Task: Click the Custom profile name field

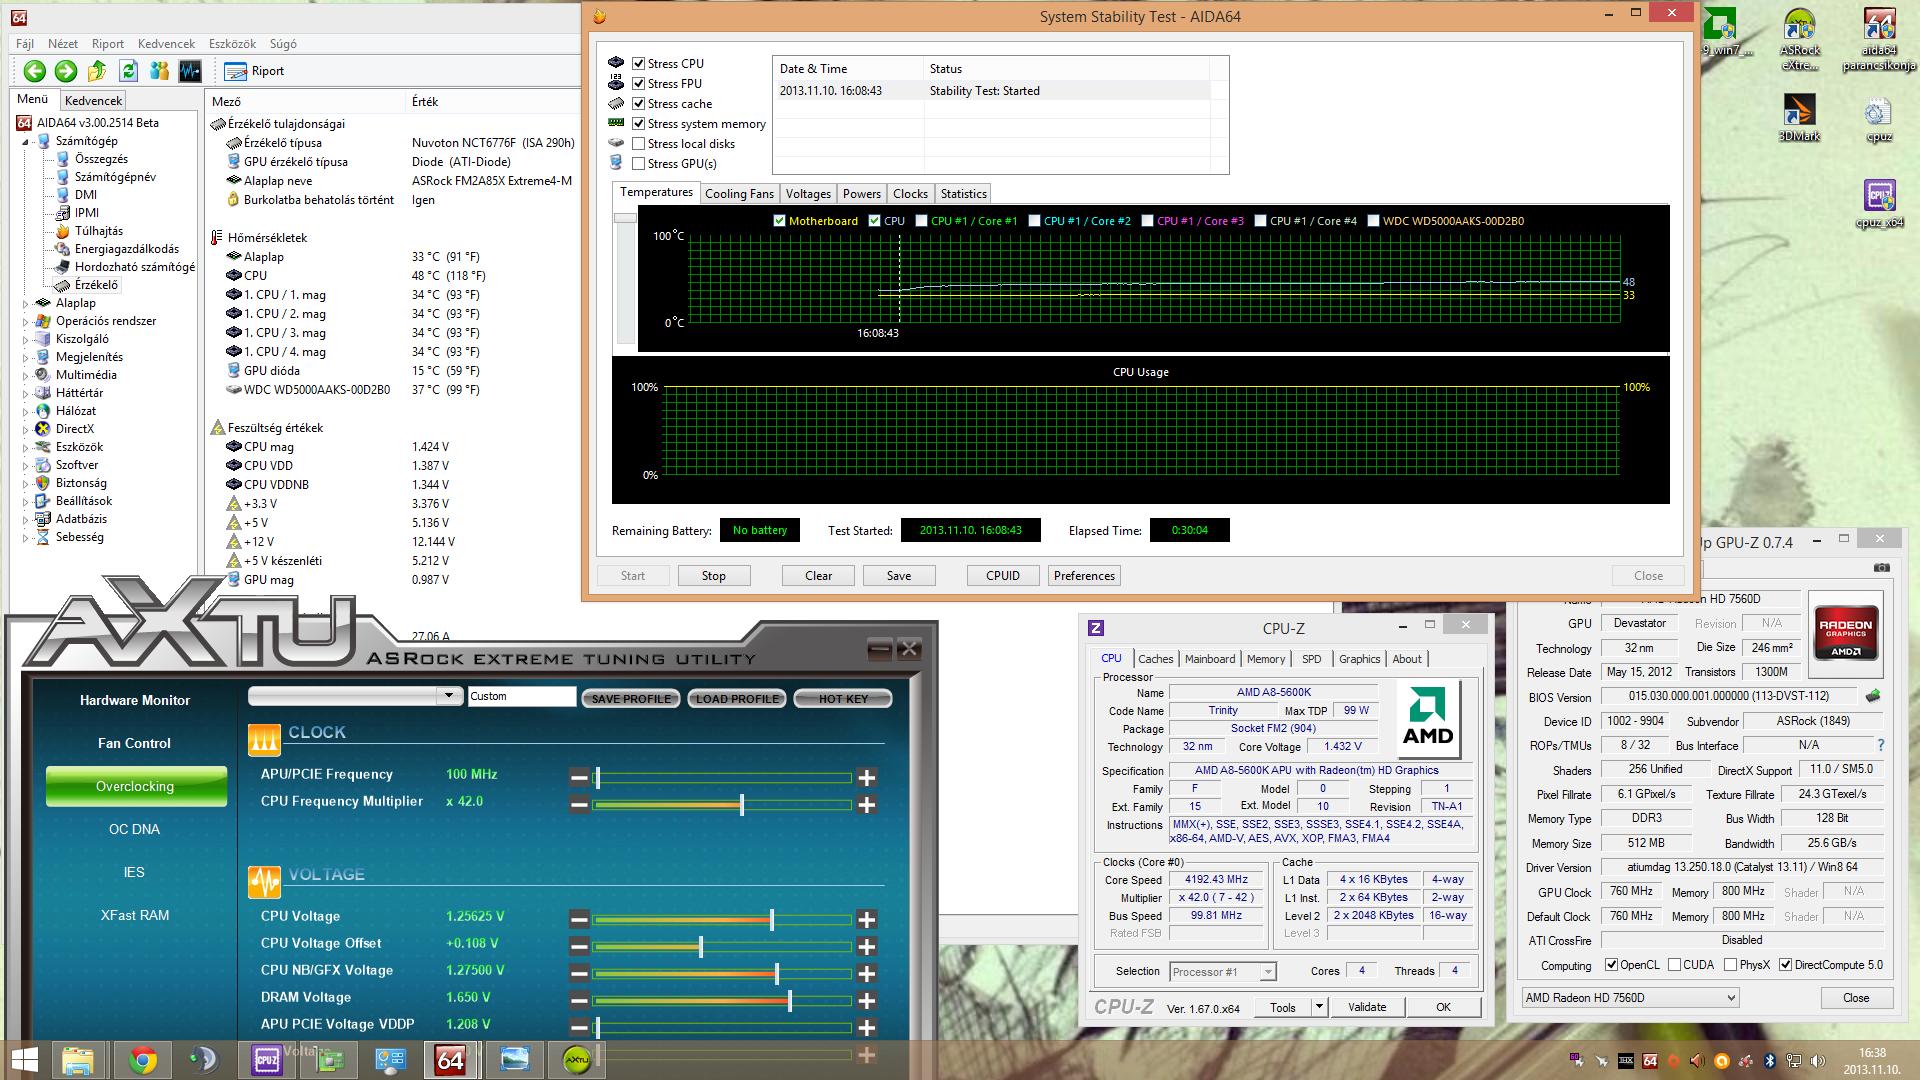Action: tap(521, 696)
